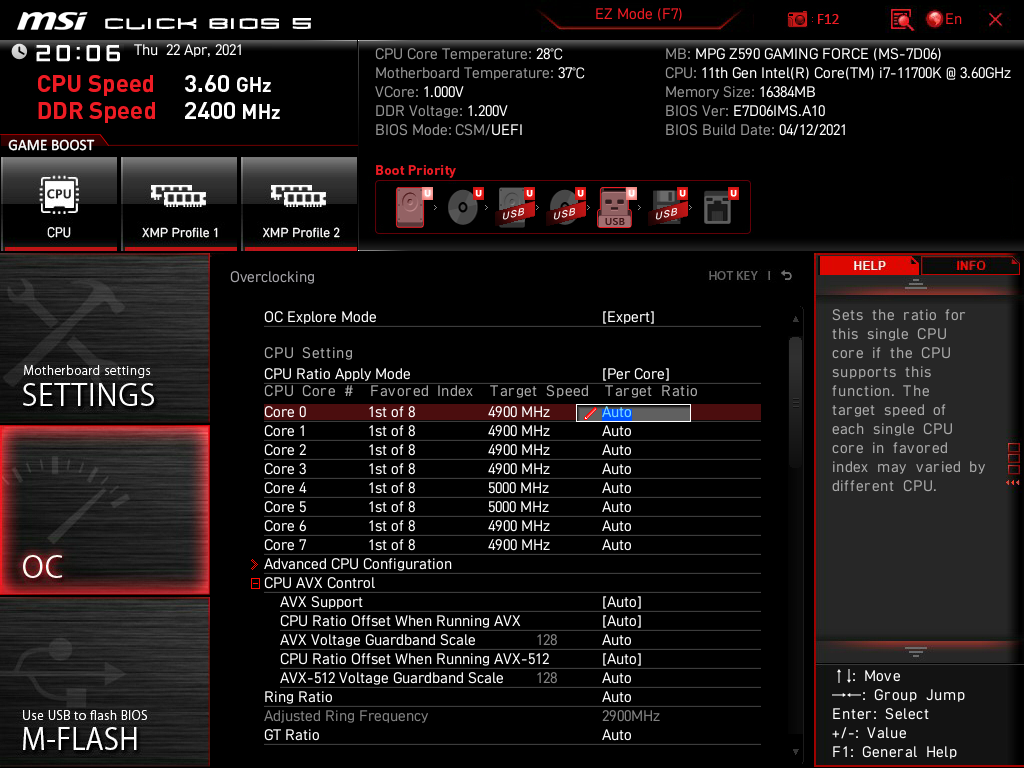
Task: Open the INFO tab
Action: (970, 265)
